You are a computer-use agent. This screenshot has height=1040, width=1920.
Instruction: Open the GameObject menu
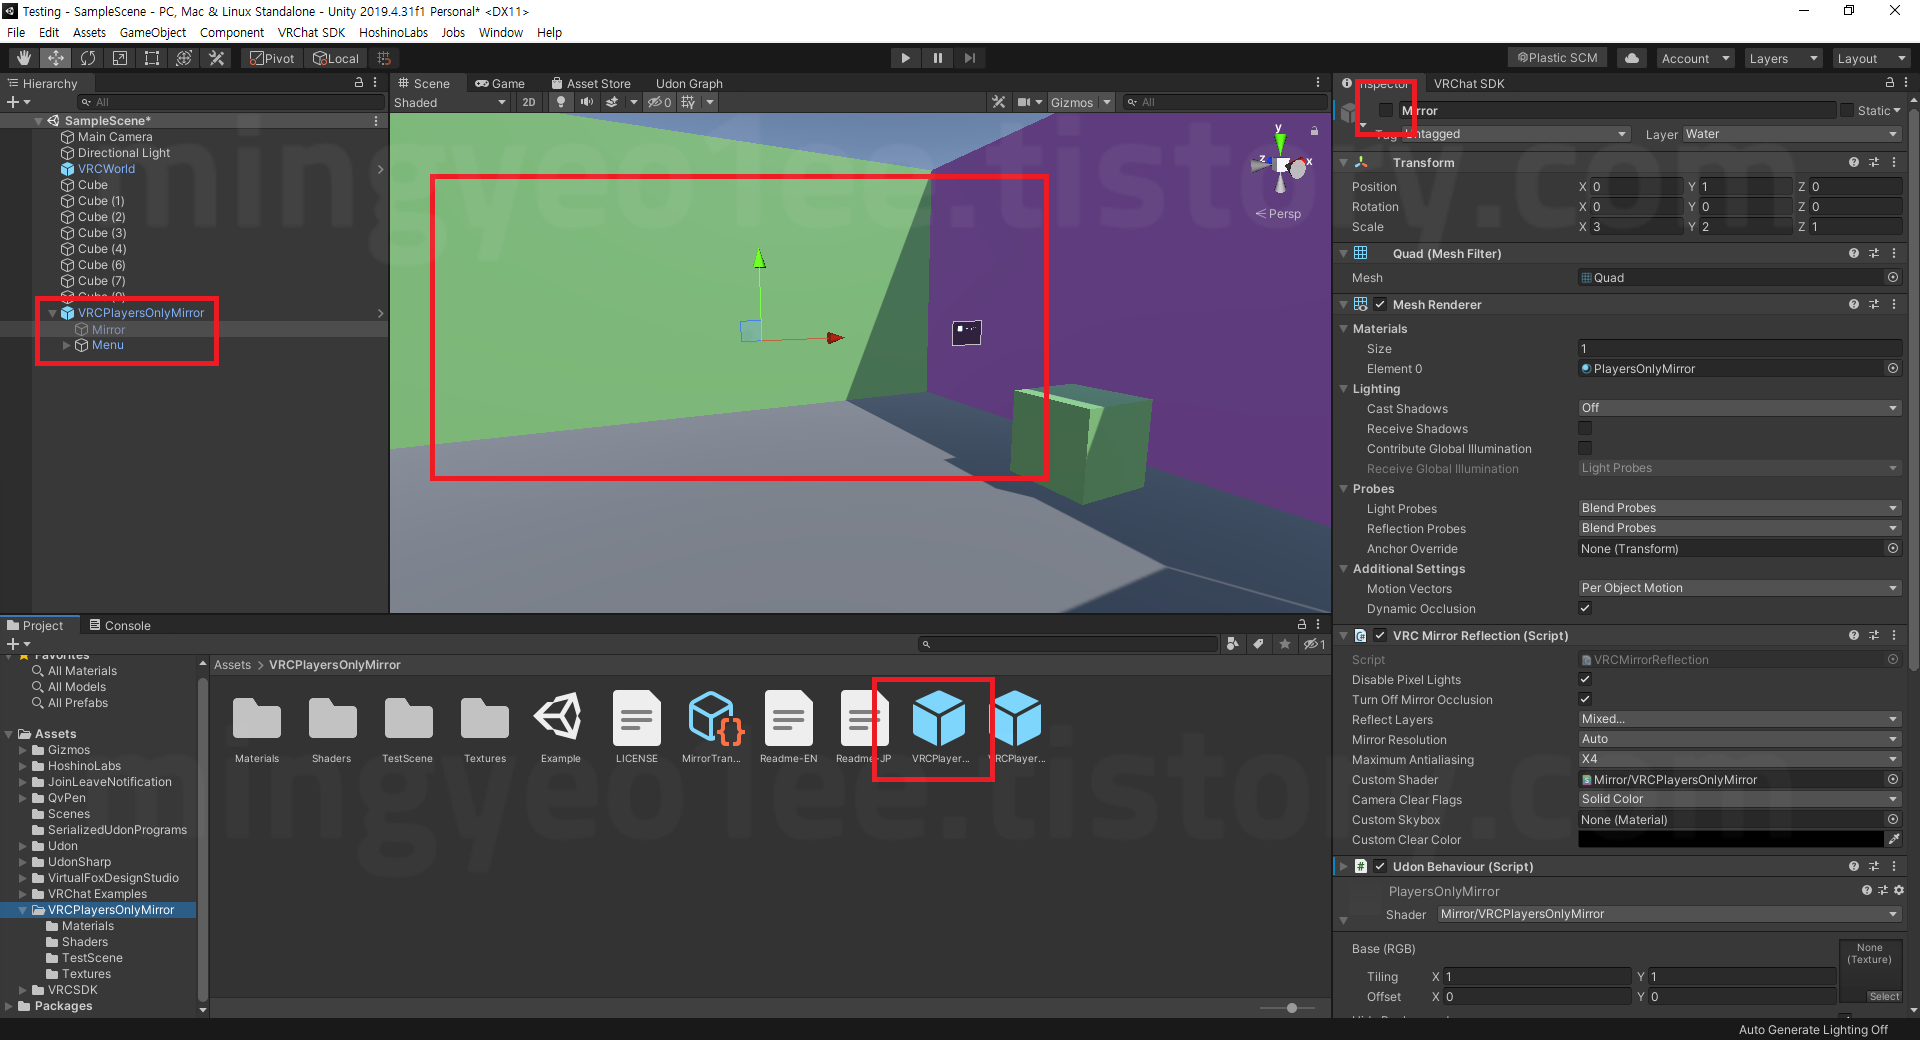click(x=153, y=32)
